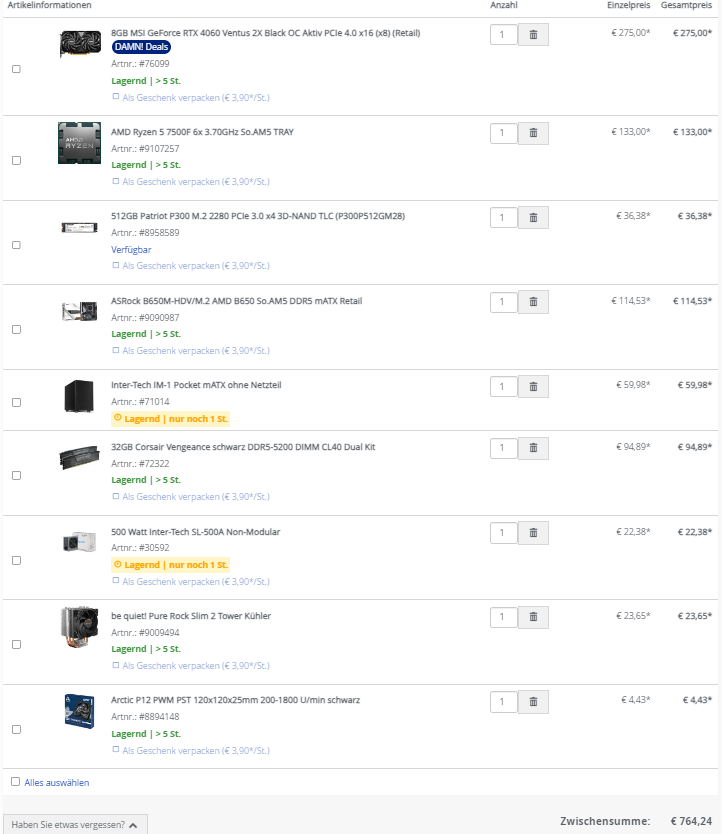The height and width of the screenshot is (834, 722).
Task: Delete the MSI GeForce RTX 4060 item
Action: tap(533, 35)
